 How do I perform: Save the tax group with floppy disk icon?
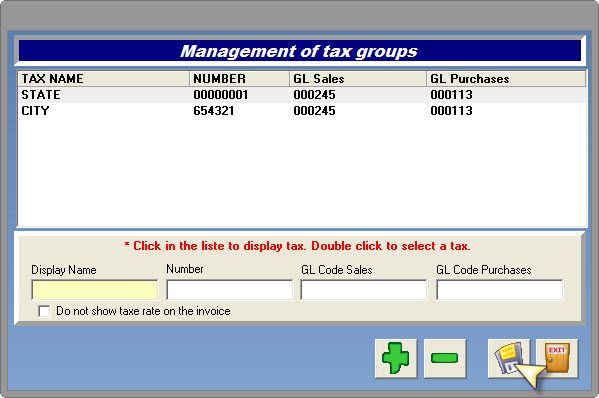(509, 358)
